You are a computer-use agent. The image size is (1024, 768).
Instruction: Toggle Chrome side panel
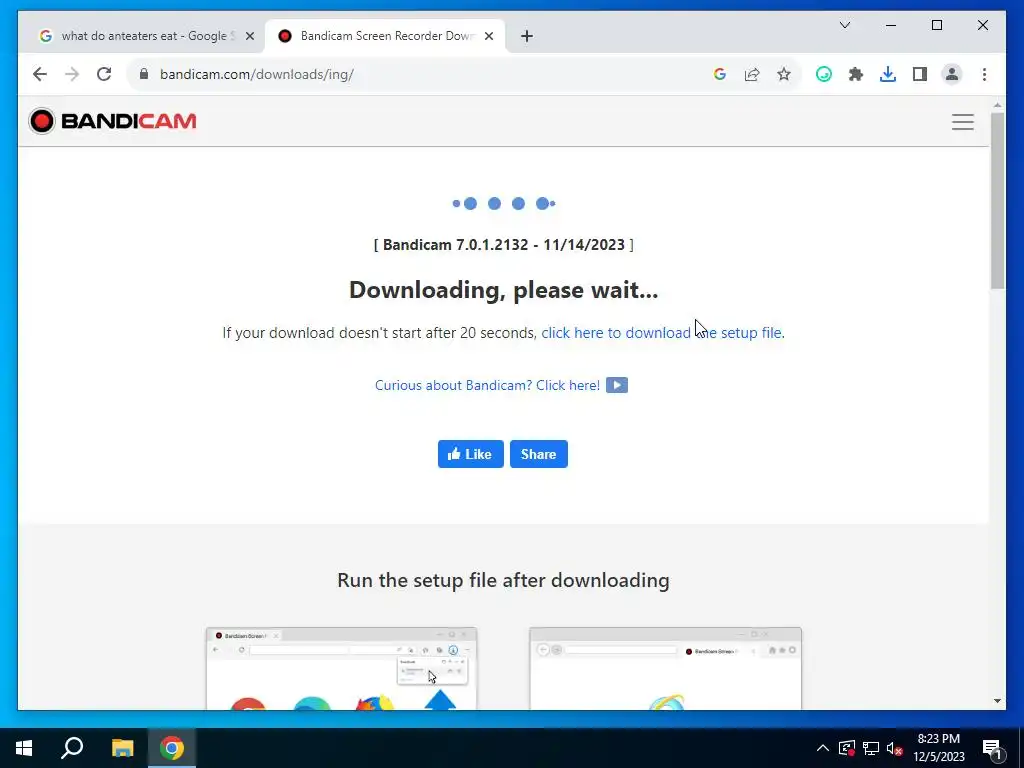point(920,74)
